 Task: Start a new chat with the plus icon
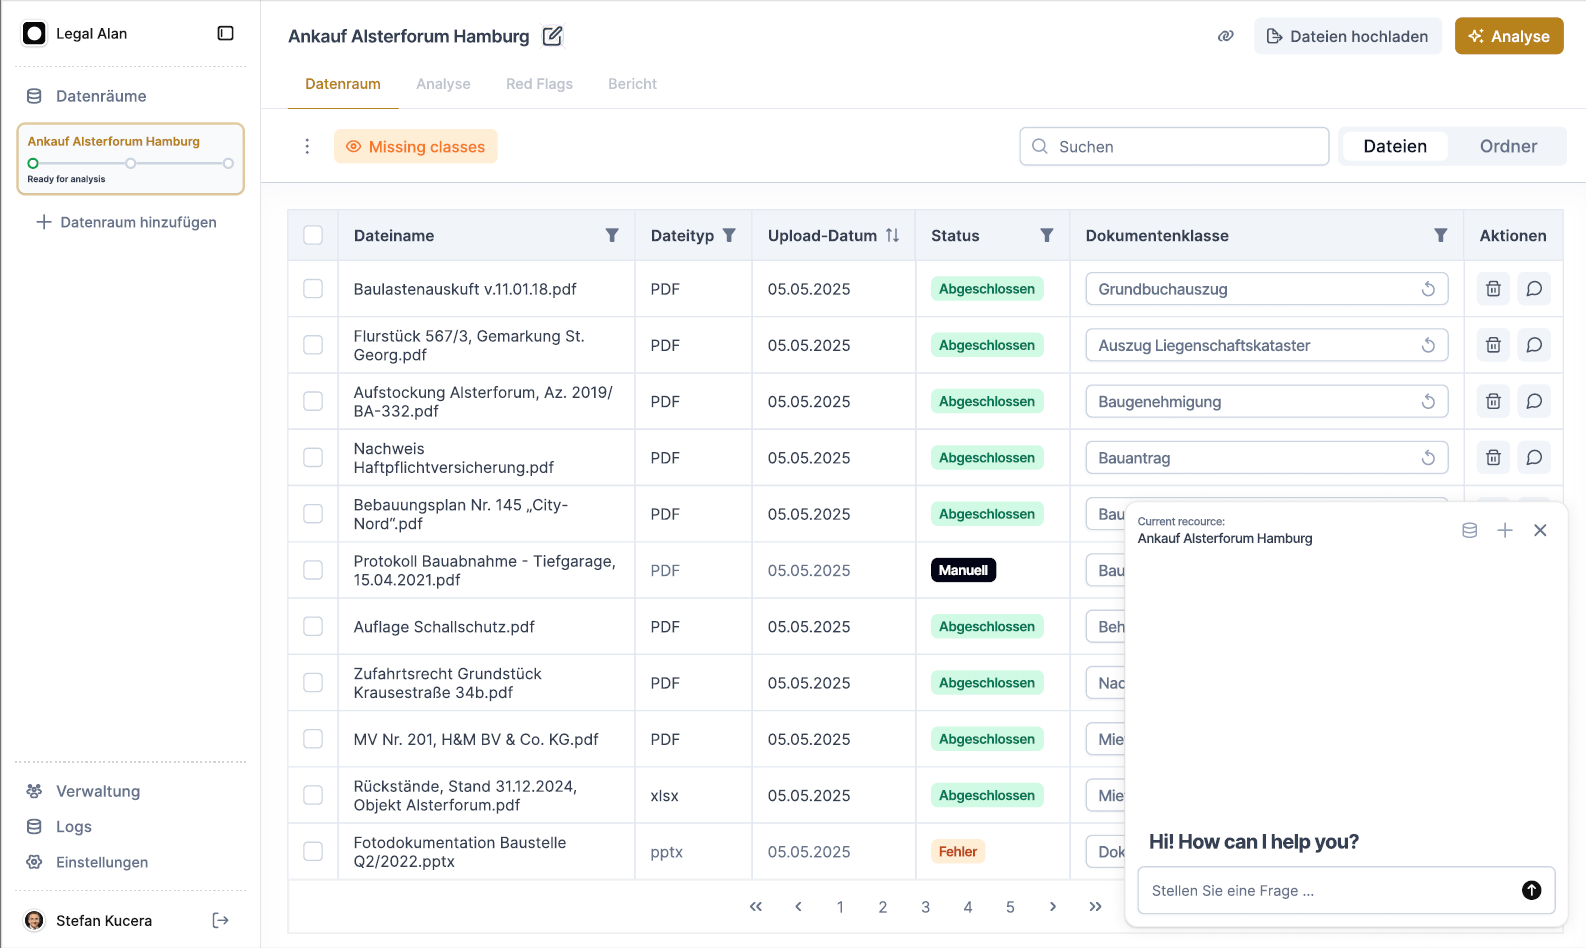pyautogui.click(x=1504, y=530)
